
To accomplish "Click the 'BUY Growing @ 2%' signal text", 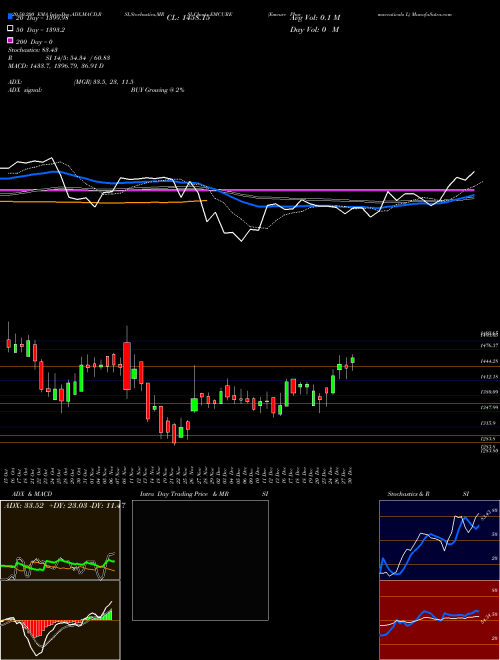I will 157,90.
